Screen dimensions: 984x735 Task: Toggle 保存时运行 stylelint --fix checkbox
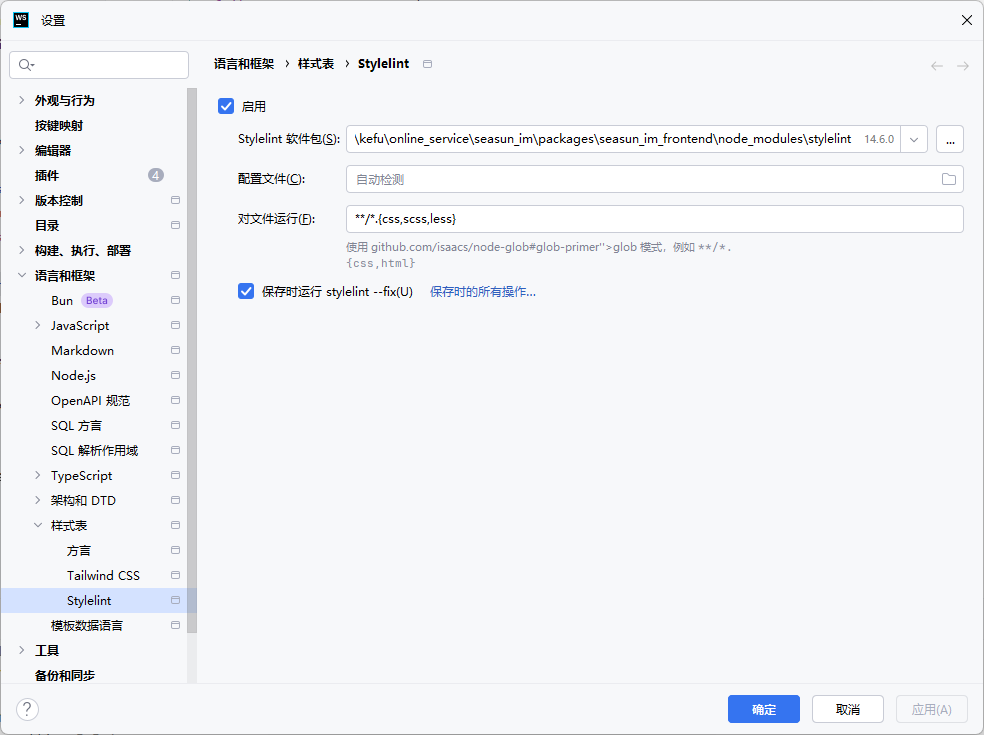pos(246,292)
